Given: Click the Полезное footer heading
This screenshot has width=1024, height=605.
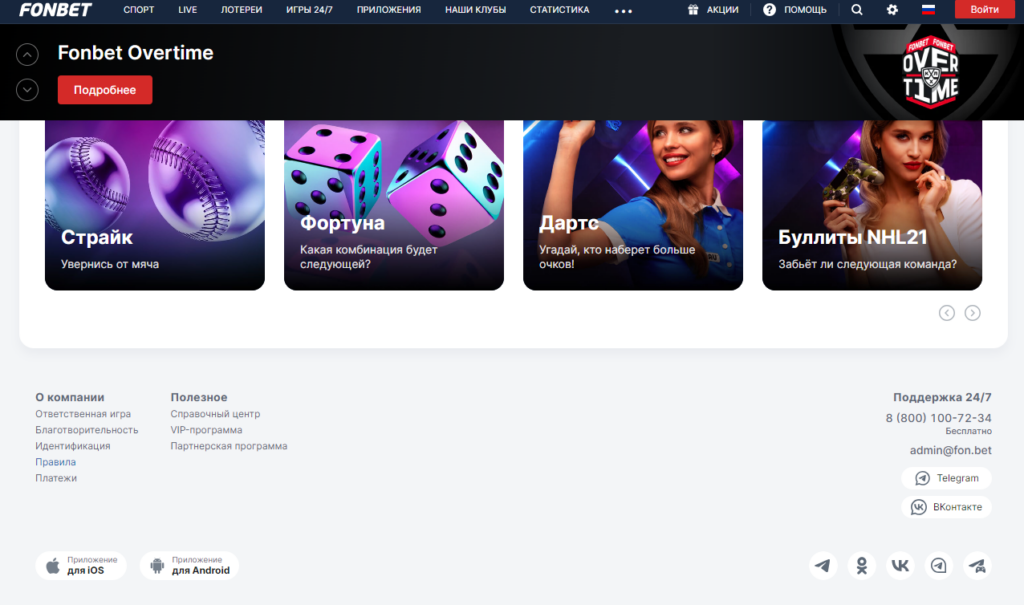Looking at the screenshot, I should (x=199, y=397).
